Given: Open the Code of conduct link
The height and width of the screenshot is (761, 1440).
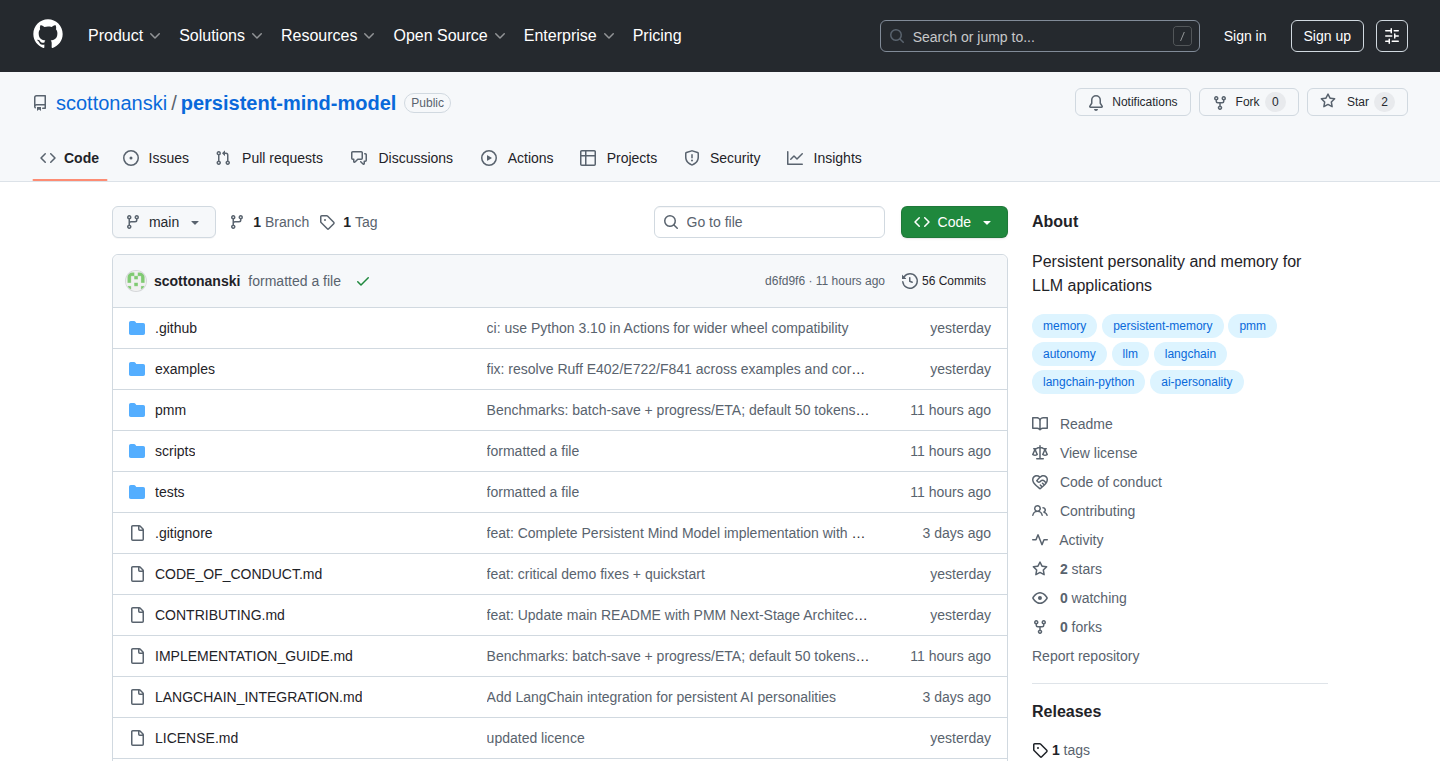Looking at the screenshot, I should [x=1097, y=482].
